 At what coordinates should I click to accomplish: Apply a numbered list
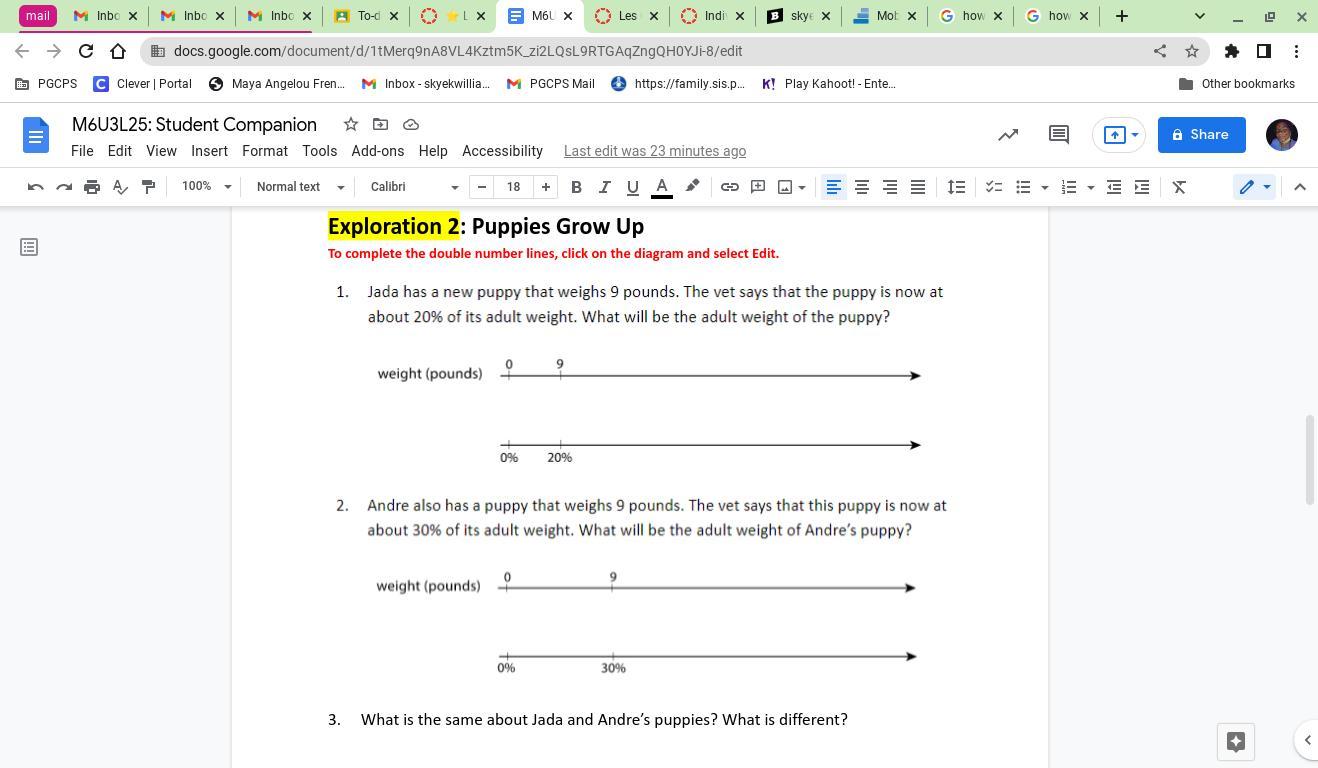coord(1069,187)
